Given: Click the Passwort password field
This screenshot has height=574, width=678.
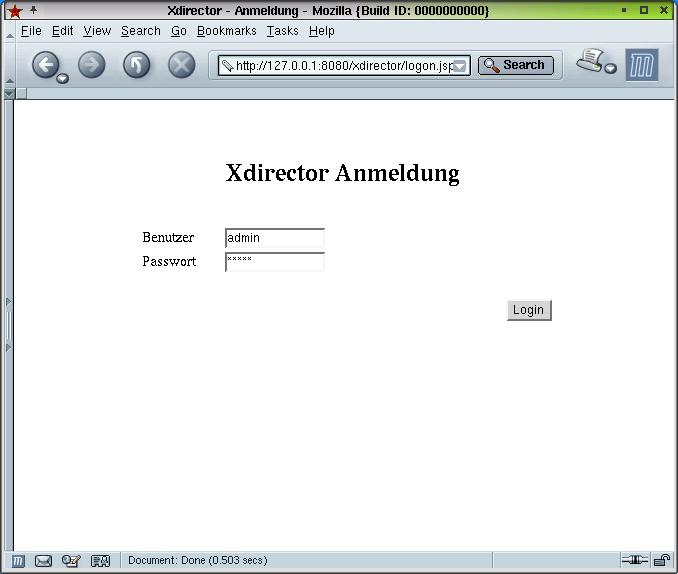Looking at the screenshot, I should [x=275, y=262].
